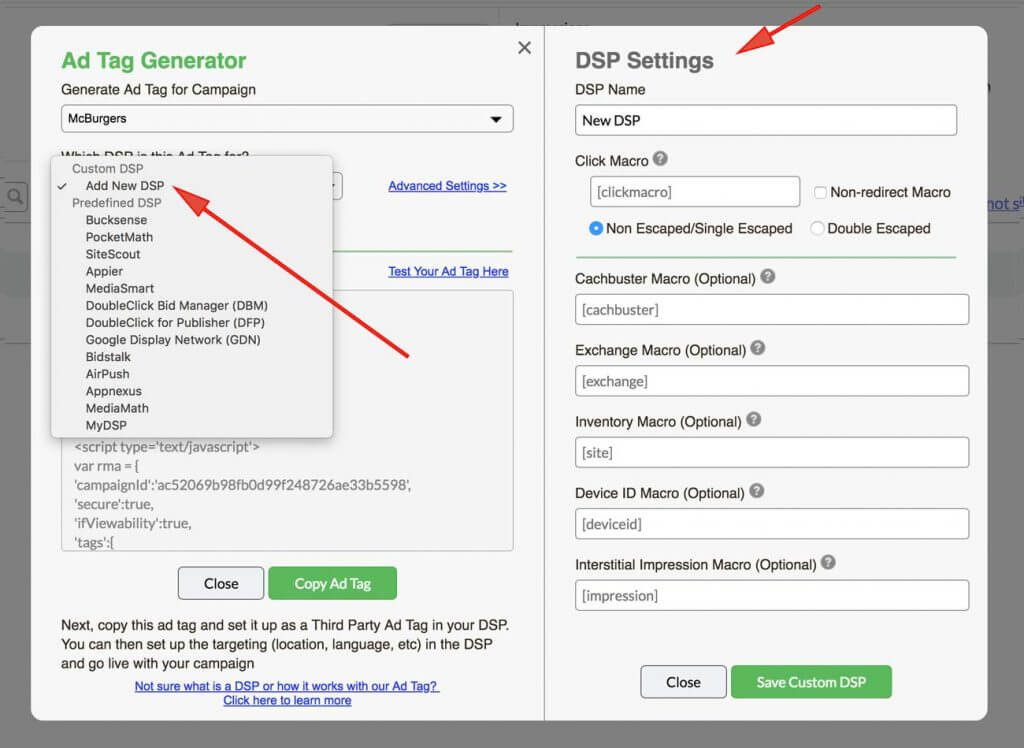Select MediaMath from the DSP list
The image size is (1024, 748).
(x=117, y=408)
